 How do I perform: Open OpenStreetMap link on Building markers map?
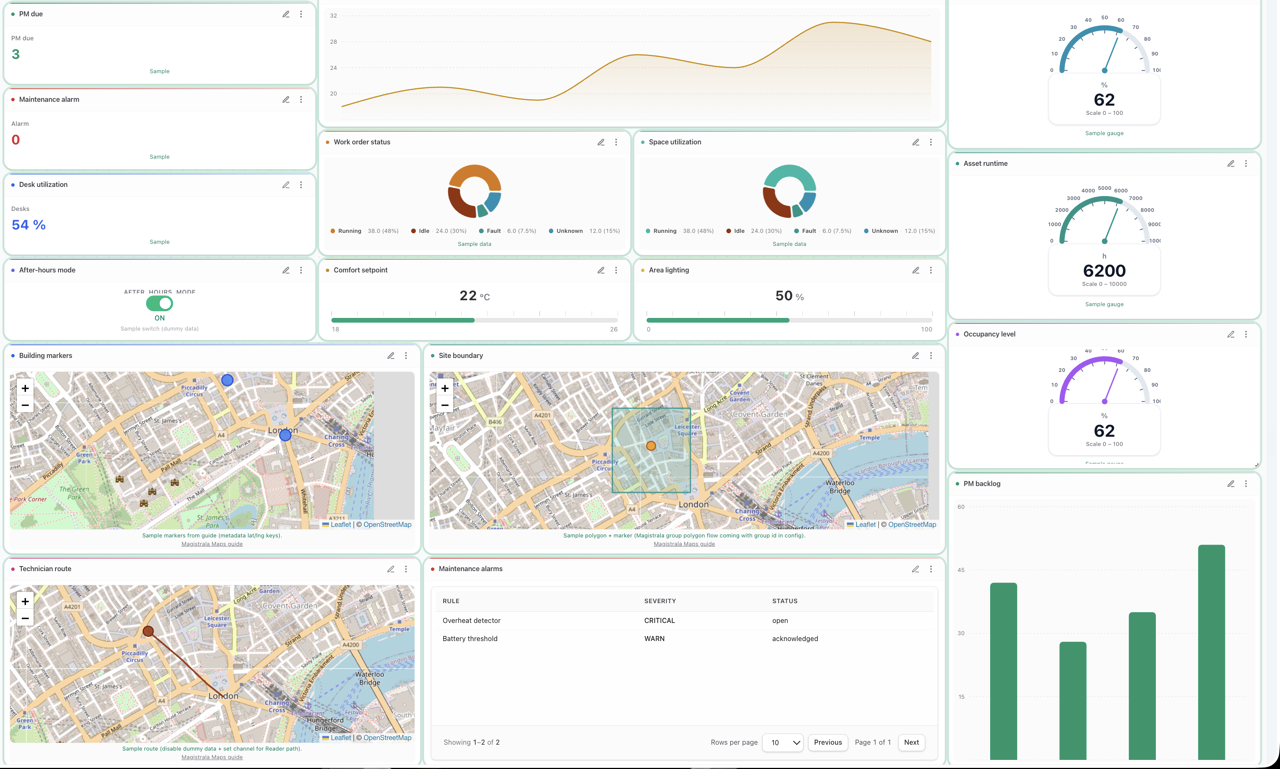[x=387, y=524]
